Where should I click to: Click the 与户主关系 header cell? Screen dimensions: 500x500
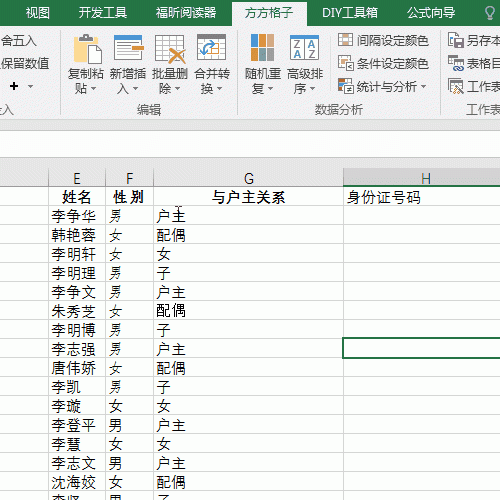[x=248, y=197]
